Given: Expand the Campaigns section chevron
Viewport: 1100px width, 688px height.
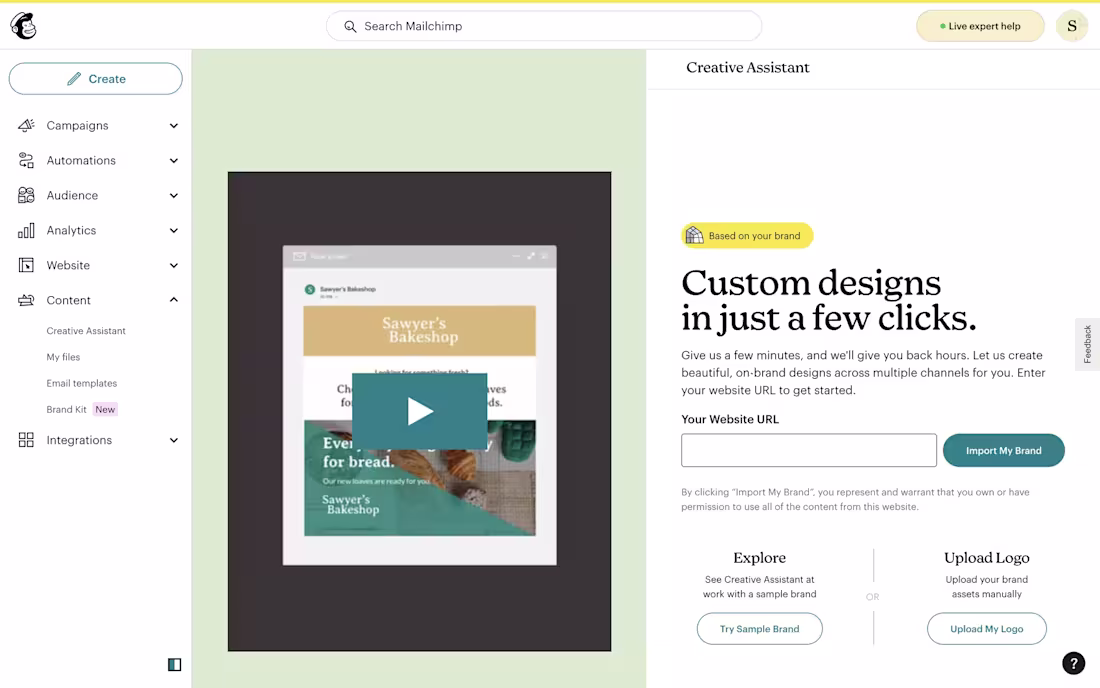Looking at the screenshot, I should click(172, 125).
